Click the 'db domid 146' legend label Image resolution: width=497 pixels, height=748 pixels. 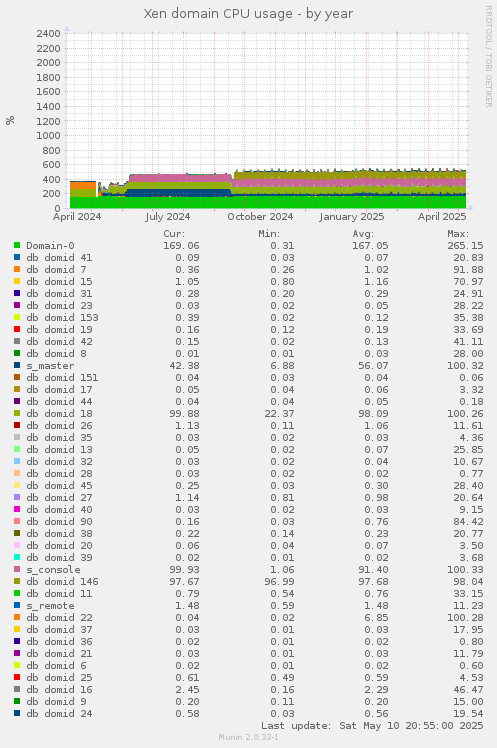pos(62,582)
